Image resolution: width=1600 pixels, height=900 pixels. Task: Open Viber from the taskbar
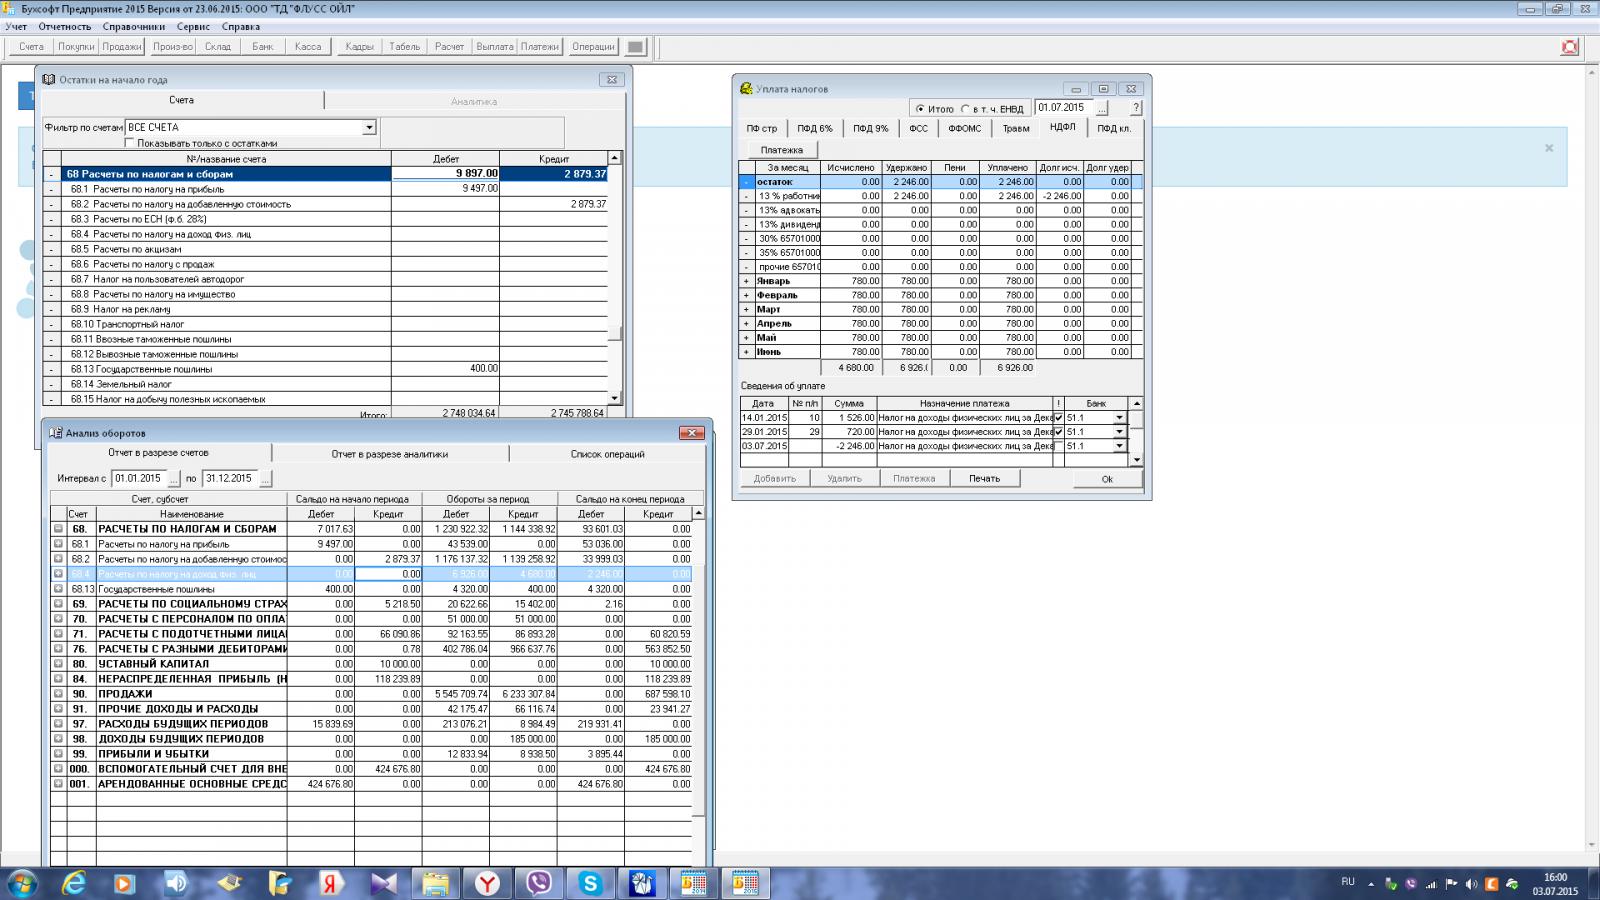coord(539,883)
